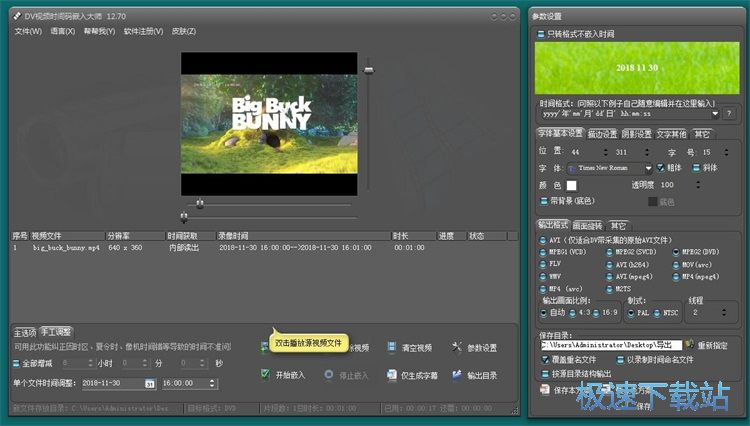Select the big_buck_bunny.mp4 row in list
Screen dimensions: 750x426
tap(264, 248)
